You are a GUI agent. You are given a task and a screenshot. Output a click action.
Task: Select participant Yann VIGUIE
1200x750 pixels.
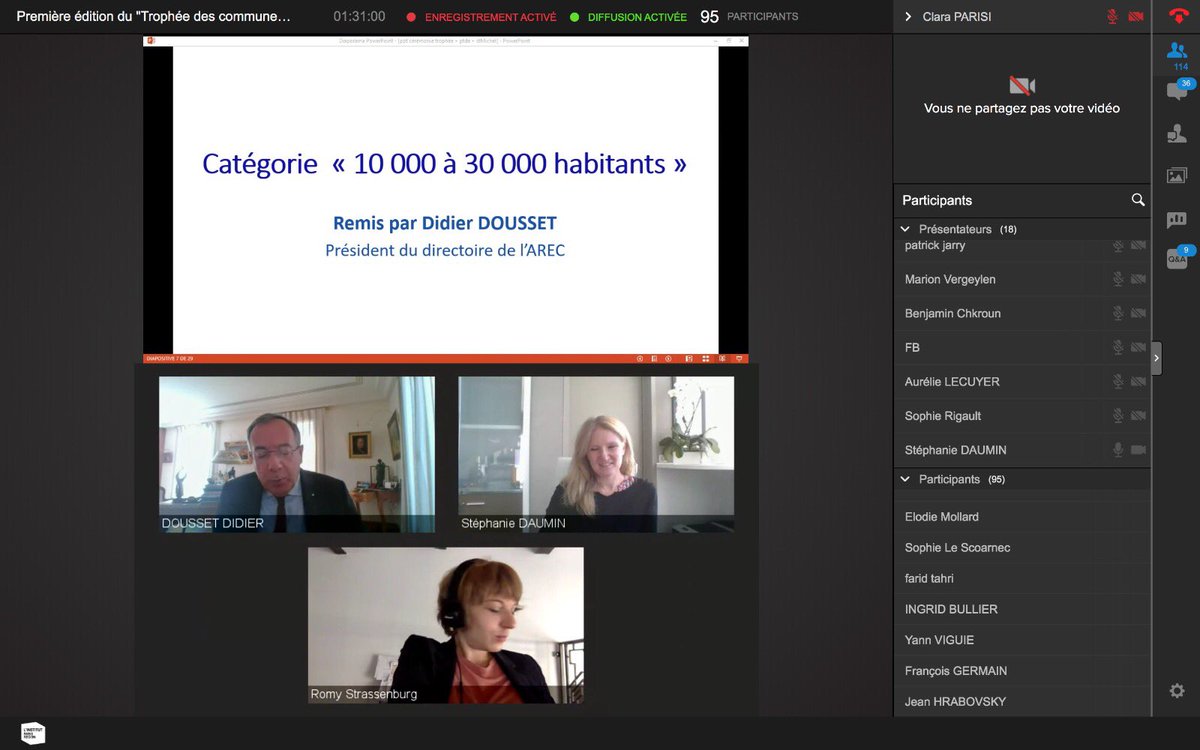1022,640
